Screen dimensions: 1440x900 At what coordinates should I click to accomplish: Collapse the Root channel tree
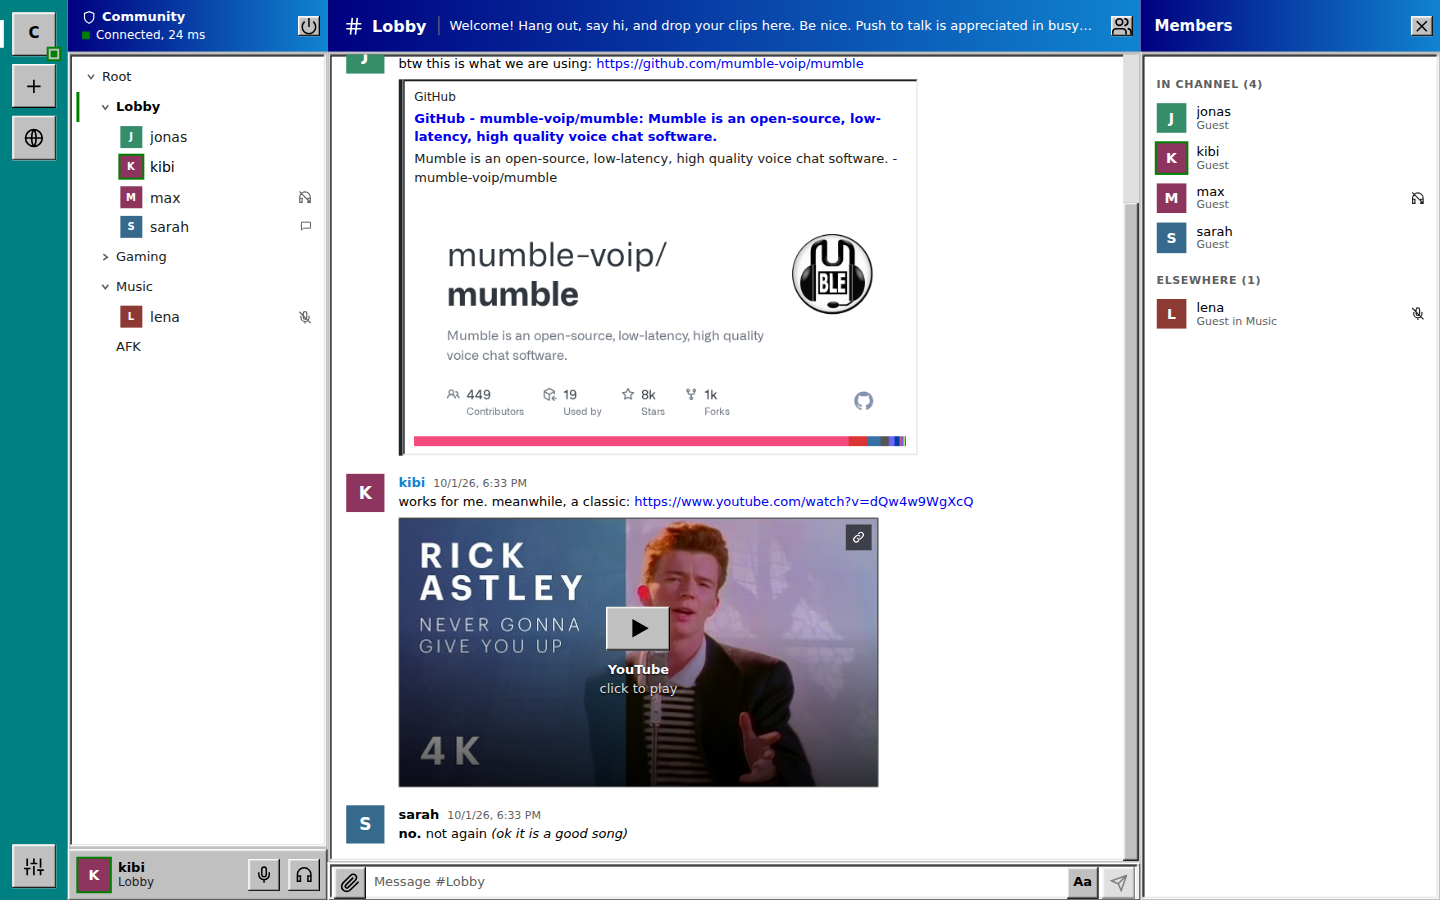91,77
